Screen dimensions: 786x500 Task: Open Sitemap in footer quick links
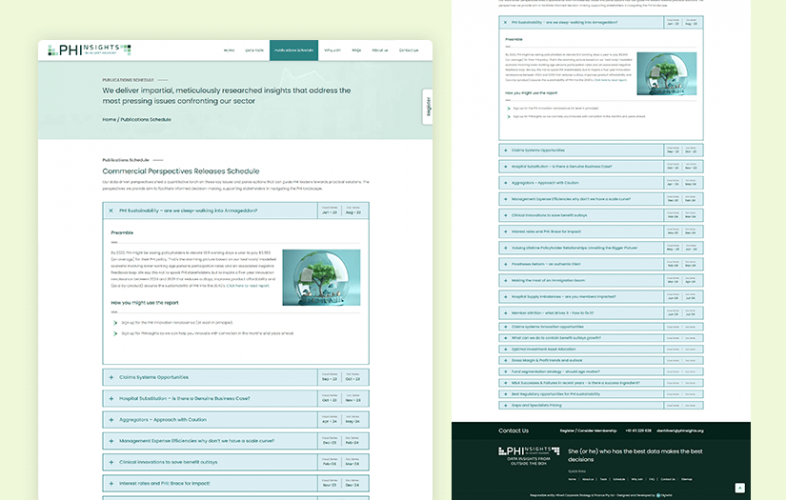pos(687,479)
